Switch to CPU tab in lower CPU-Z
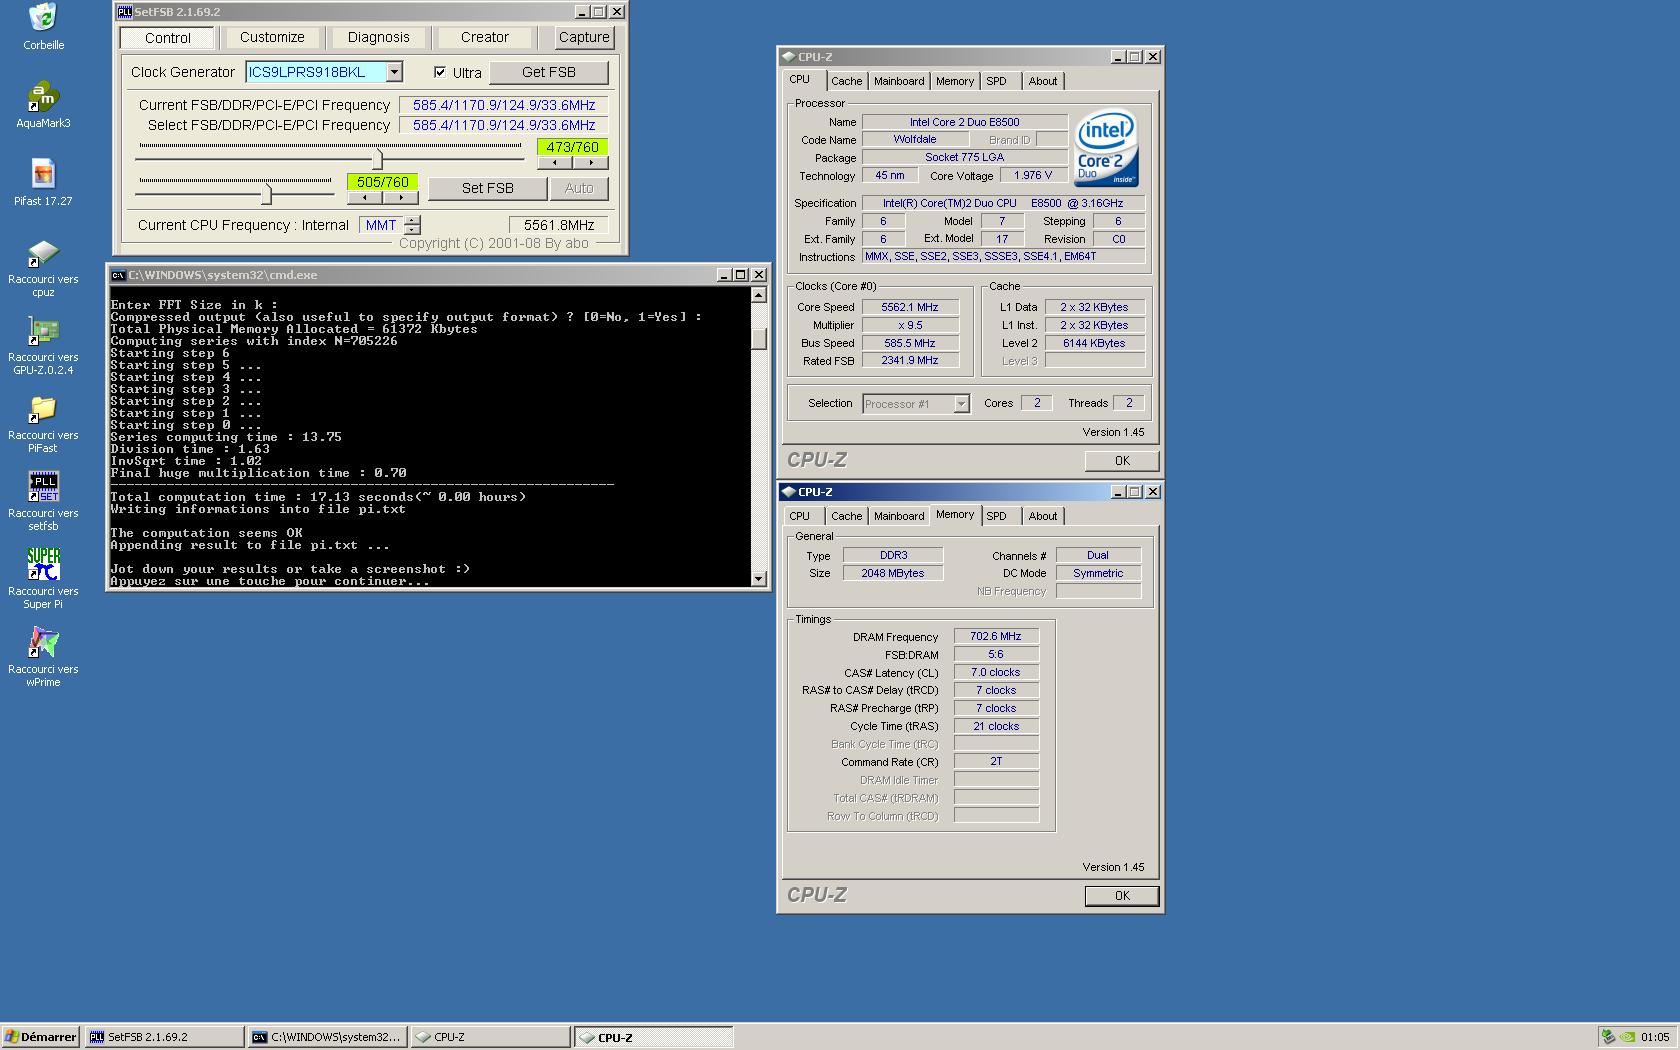1680x1050 pixels. tap(799, 516)
